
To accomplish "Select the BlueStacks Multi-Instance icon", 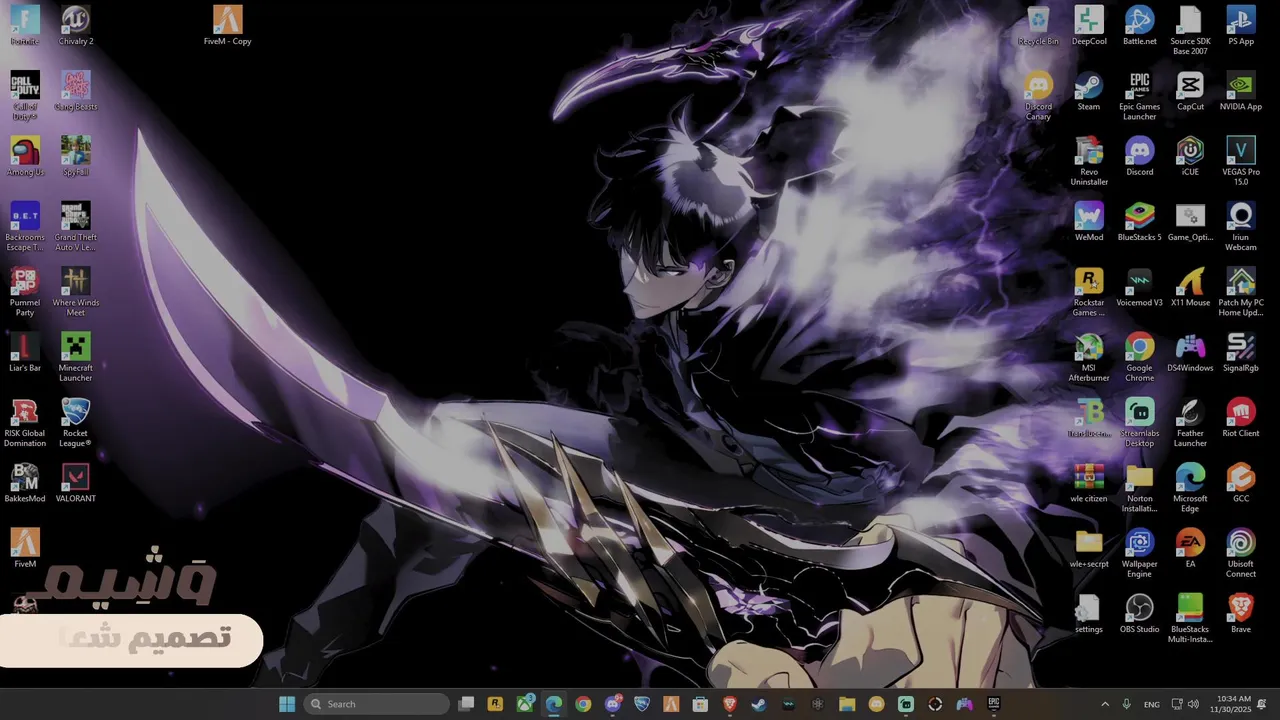I will (x=1190, y=618).
